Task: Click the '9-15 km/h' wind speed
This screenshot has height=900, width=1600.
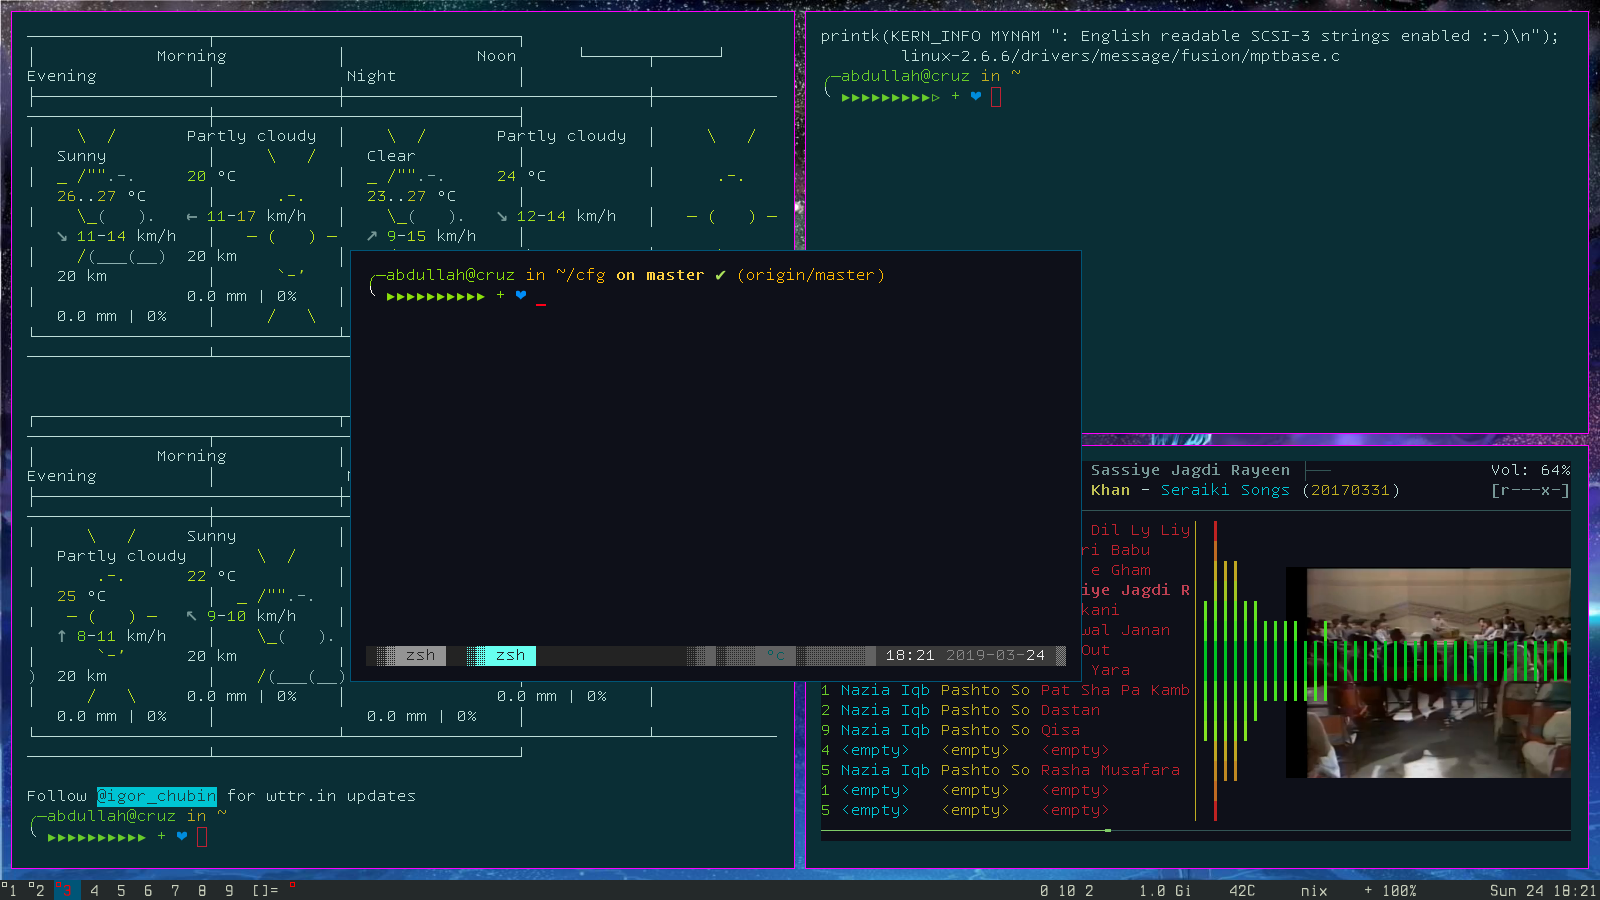Action: pos(431,236)
